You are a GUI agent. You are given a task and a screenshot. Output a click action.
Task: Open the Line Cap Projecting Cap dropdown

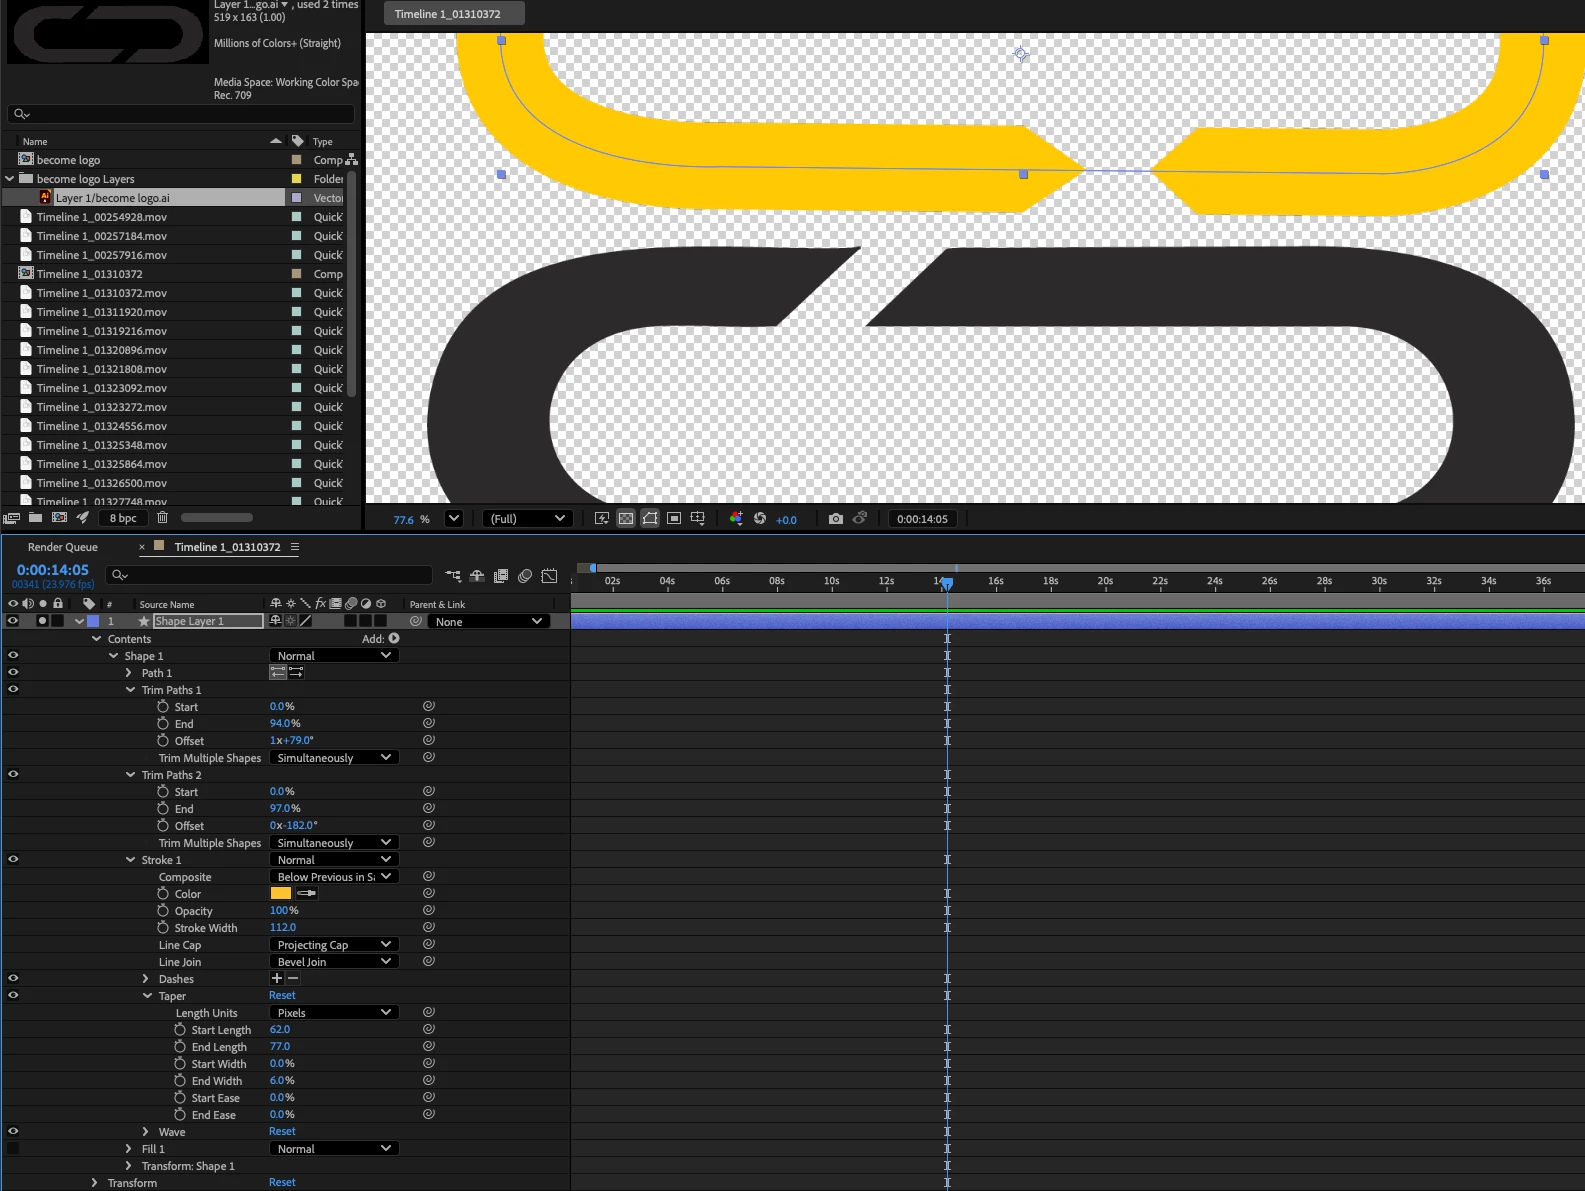pos(334,945)
